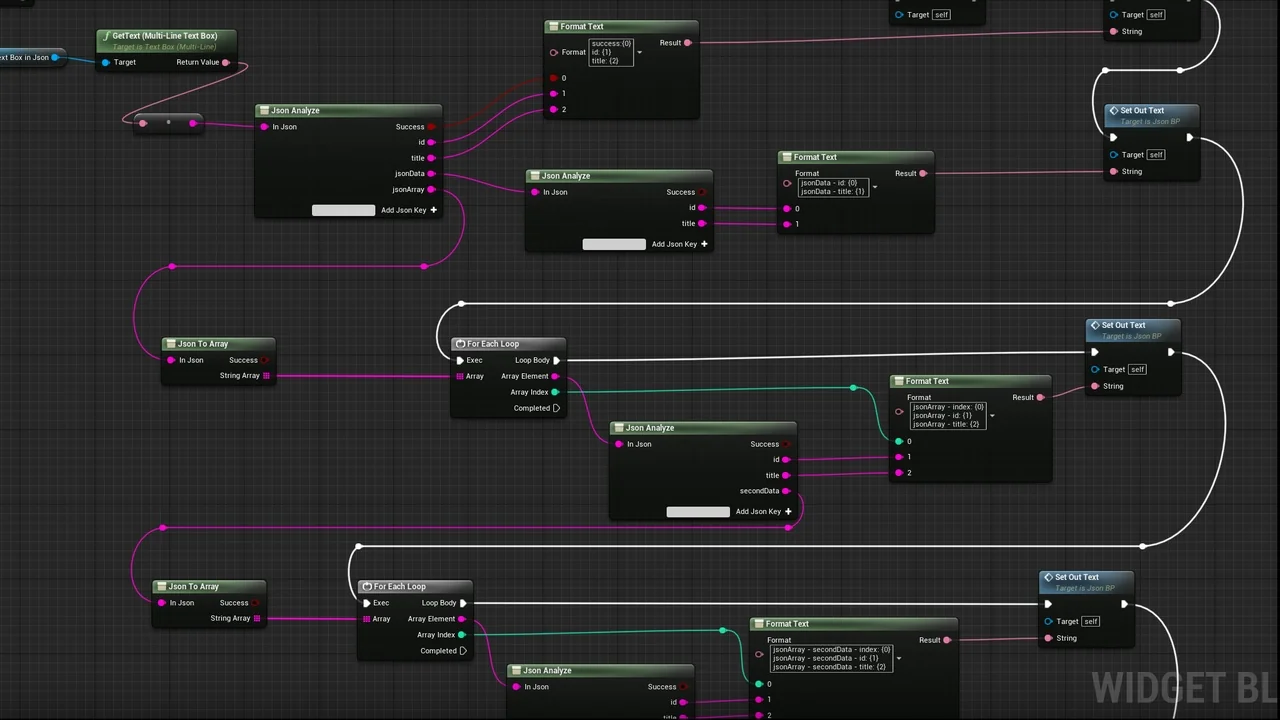Click Target pin on GetText node
This screenshot has height=720, width=1280.
106,62
